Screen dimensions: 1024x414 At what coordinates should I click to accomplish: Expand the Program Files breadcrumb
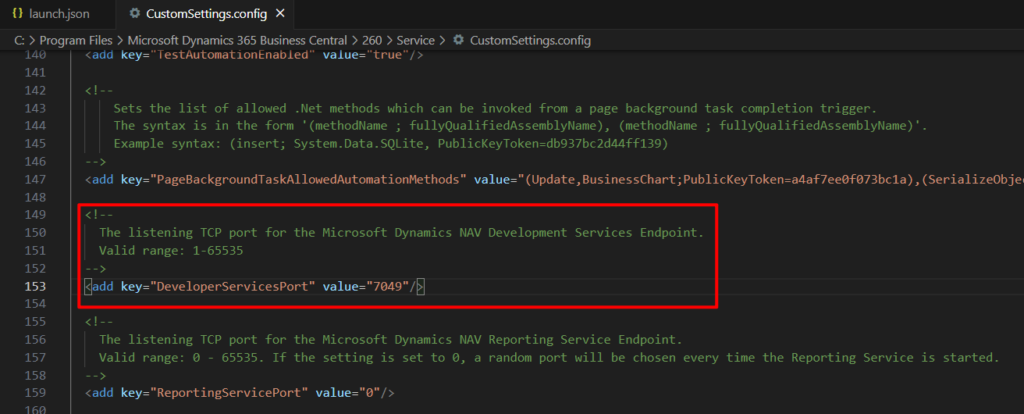click(79, 40)
